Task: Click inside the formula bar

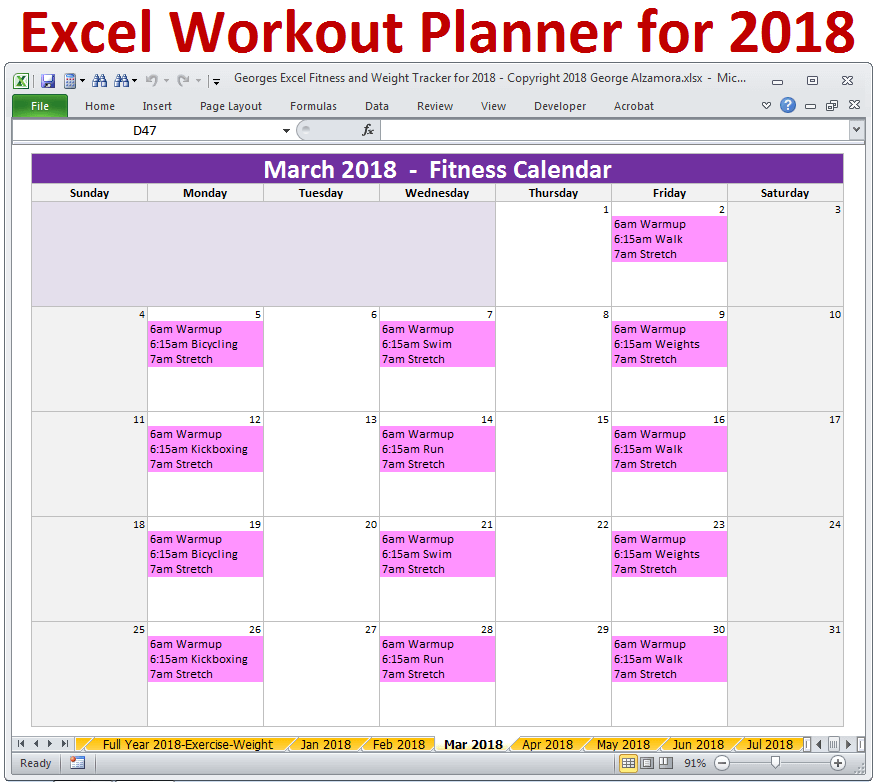Action: (600, 130)
